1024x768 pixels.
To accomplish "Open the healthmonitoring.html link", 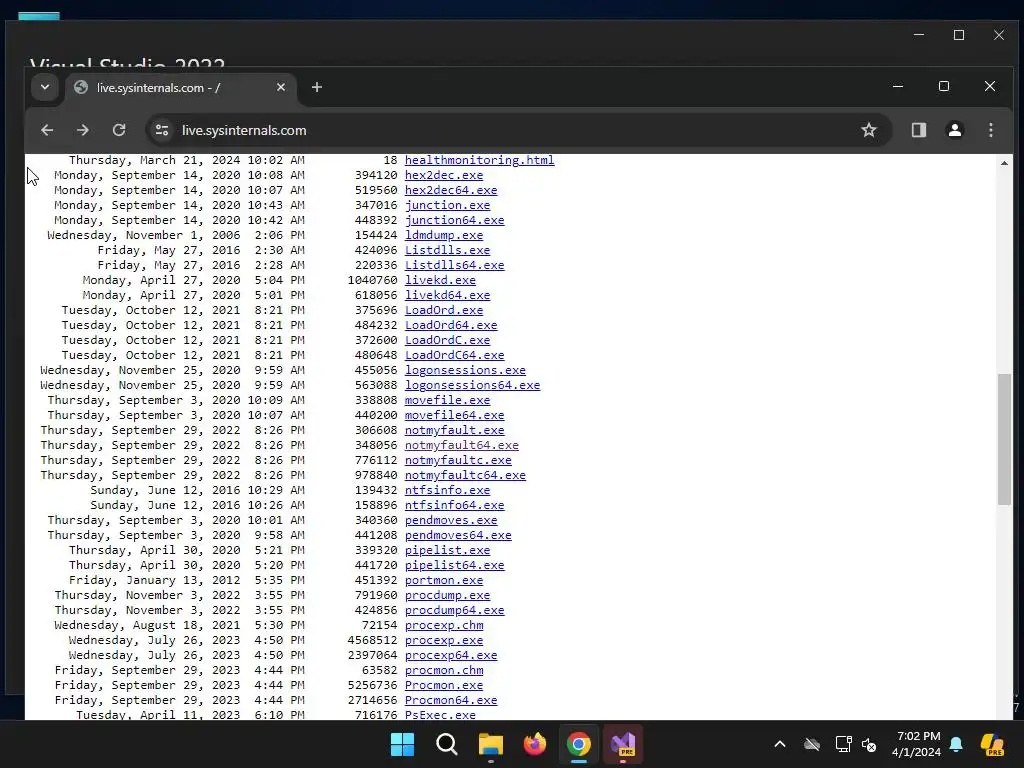I will [479, 160].
